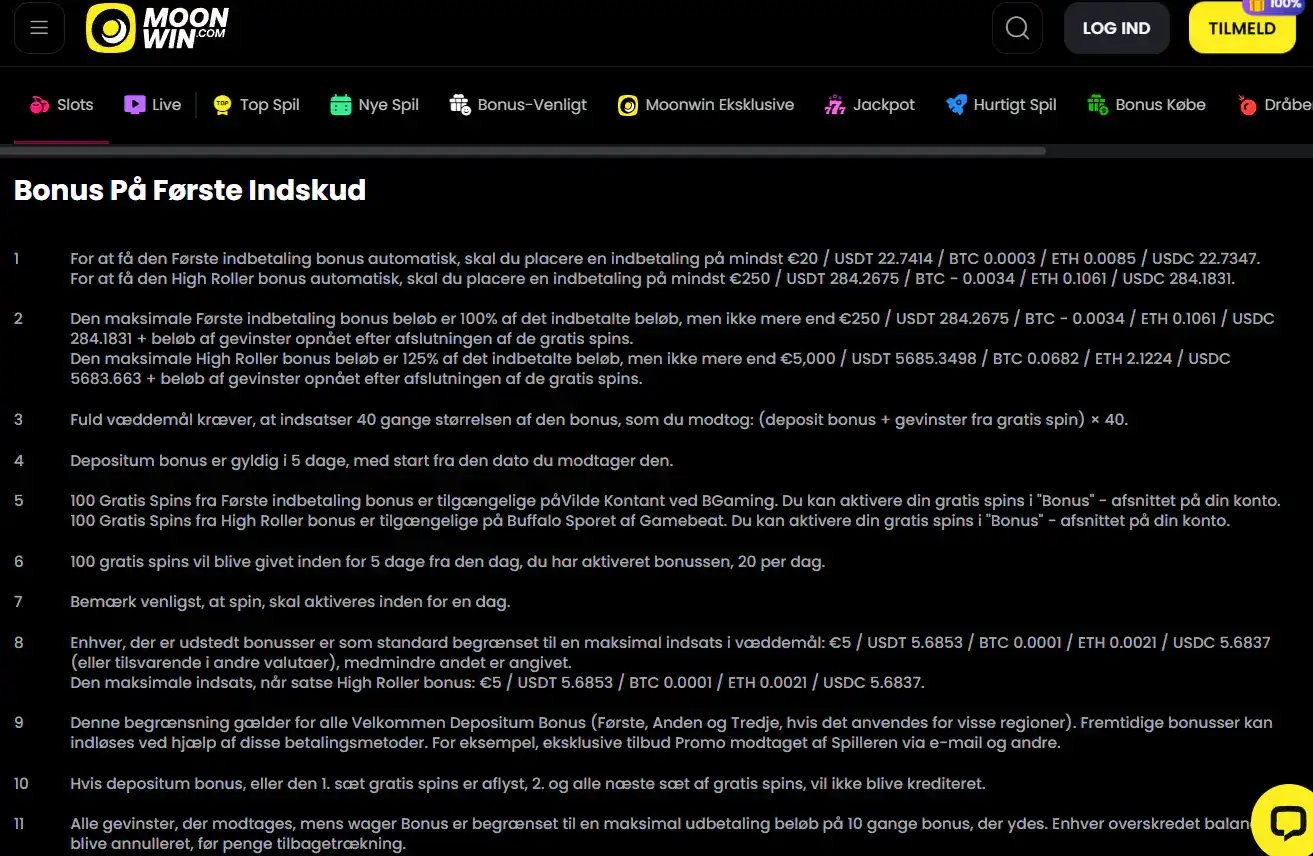The image size is (1313, 856).
Task: Click the Nye Spil calendar icon
Action: (x=341, y=105)
